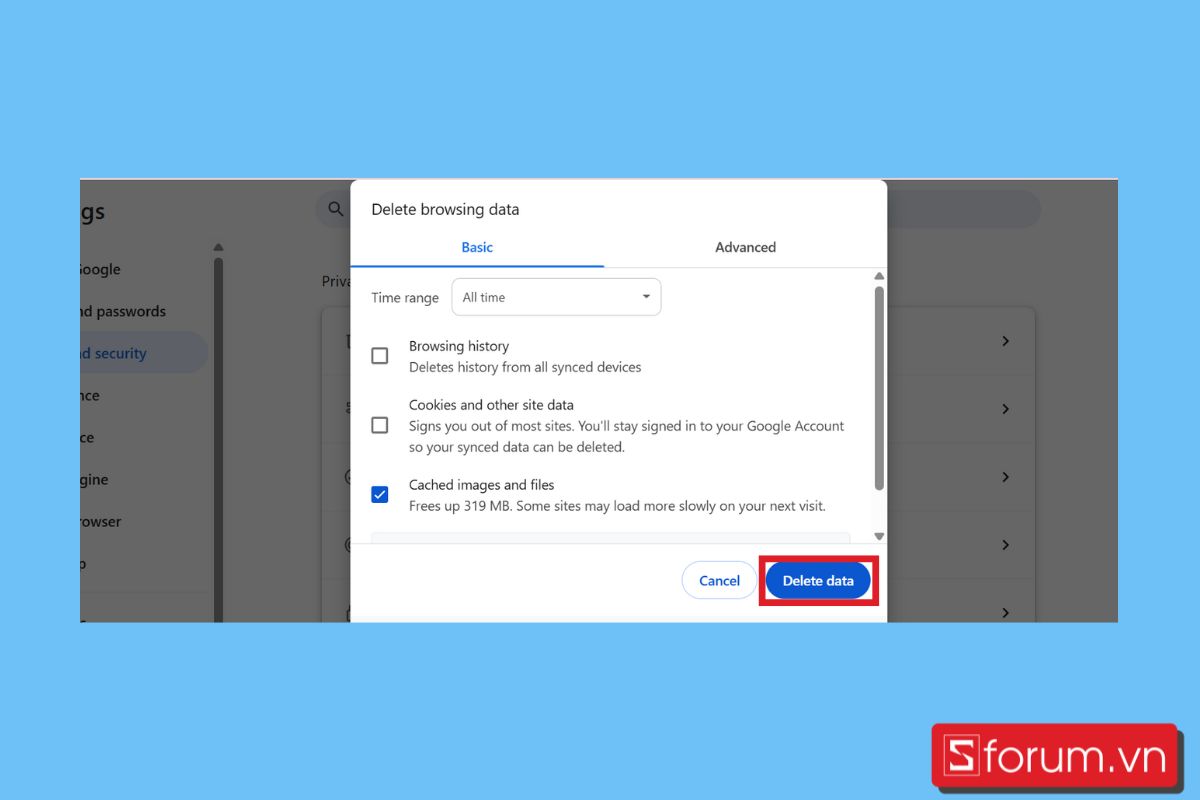This screenshot has height=800, width=1200.
Task: Expand the bottom settings row chevron
Action: tap(1006, 612)
